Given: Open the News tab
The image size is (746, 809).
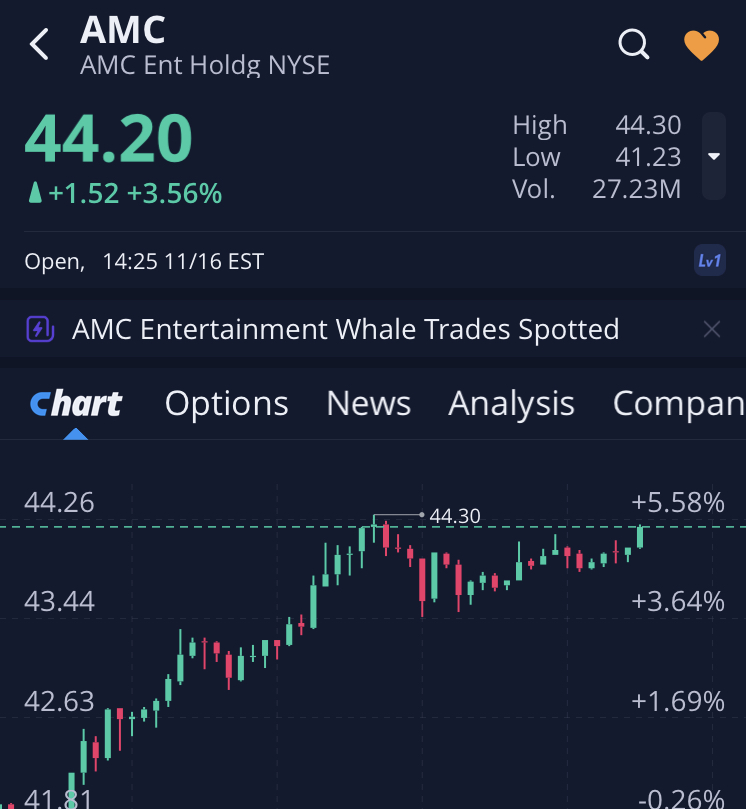Looking at the screenshot, I should coord(368,403).
